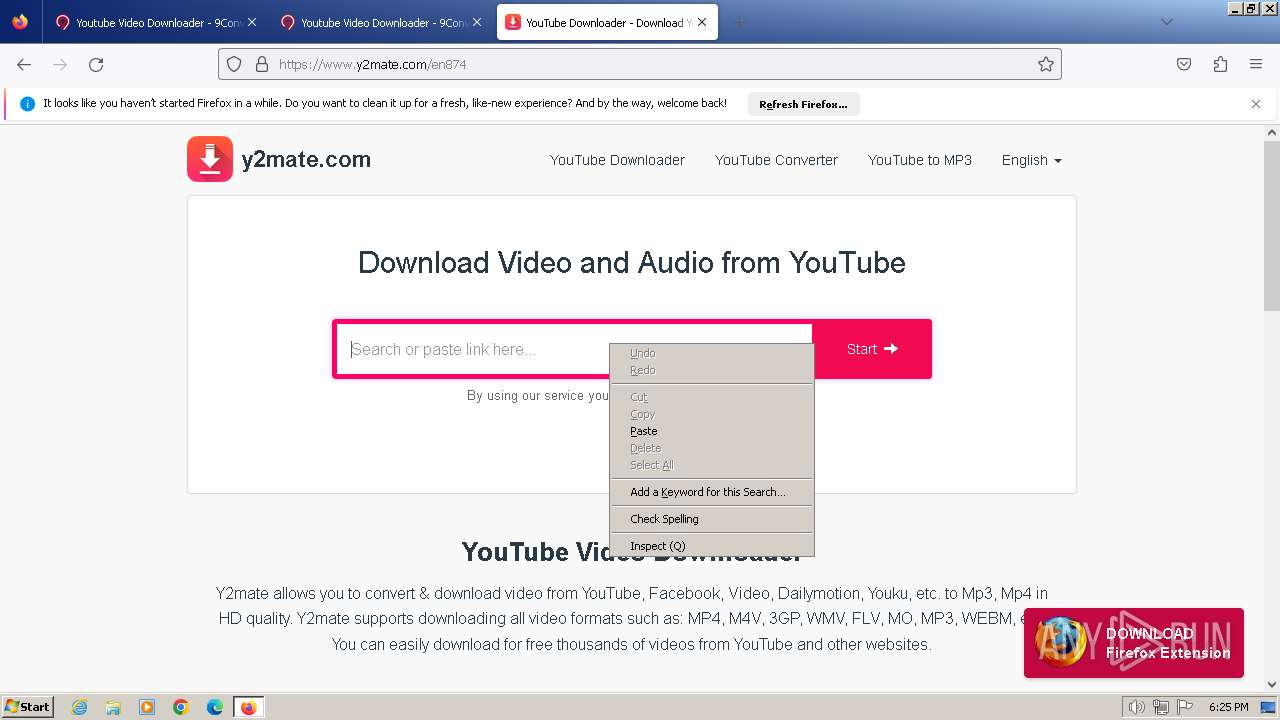This screenshot has width=1280, height=720.
Task: Click the Action Center flag tray icon
Action: coord(1183,707)
